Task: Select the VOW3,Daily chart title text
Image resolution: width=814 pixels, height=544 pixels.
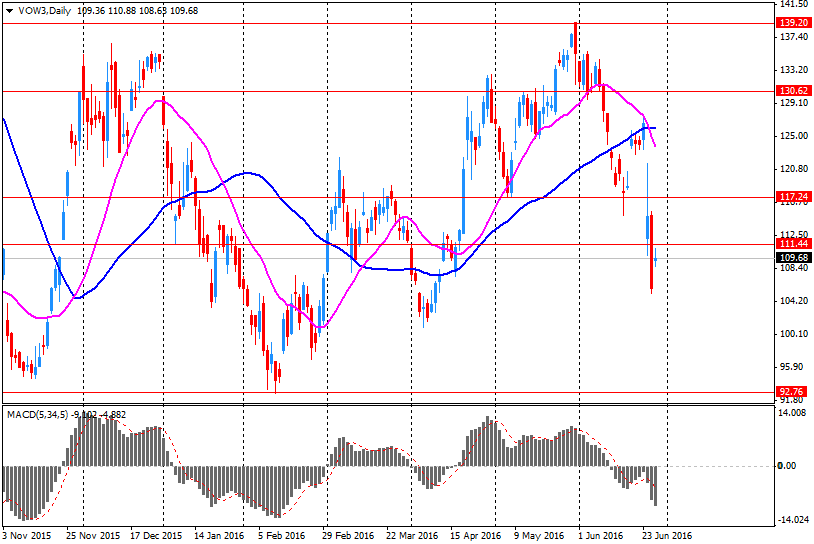Action: pos(45,10)
